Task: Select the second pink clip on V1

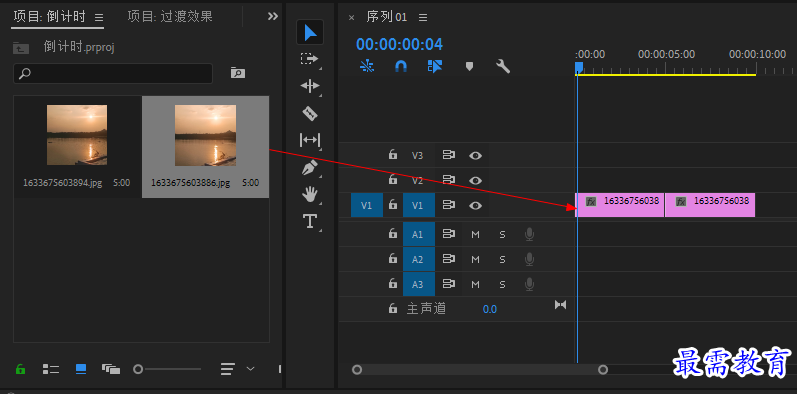Action: click(710, 205)
